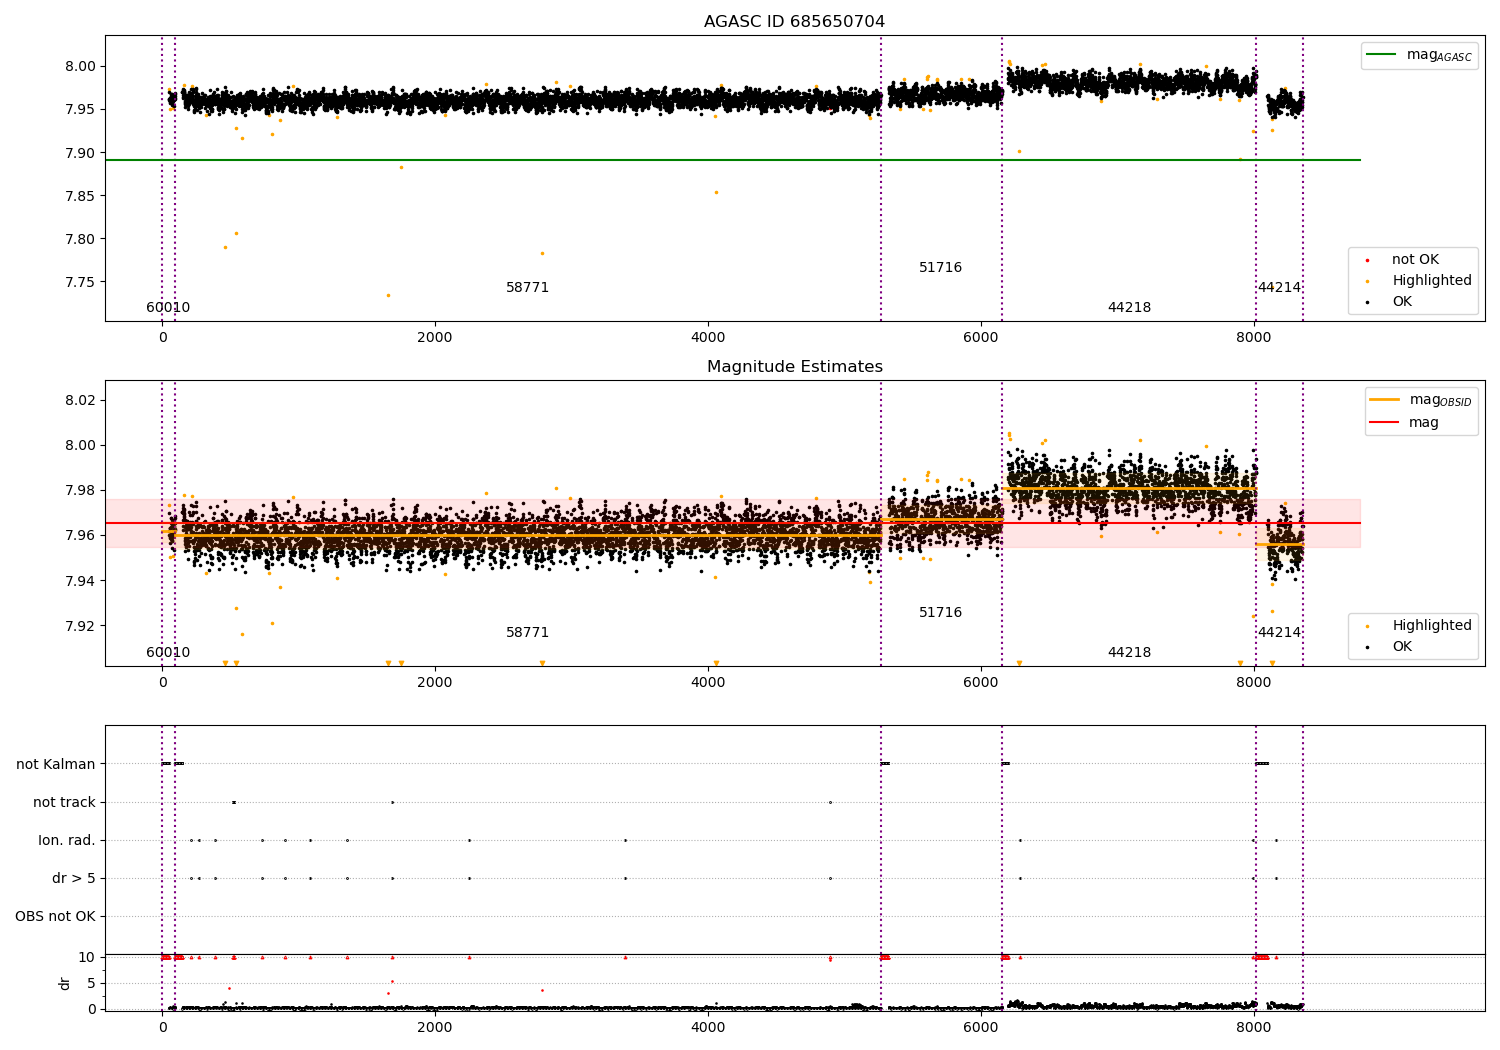Click the 'Magnitude Estimates' plot title
1500x1050 pixels.
tap(794, 367)
